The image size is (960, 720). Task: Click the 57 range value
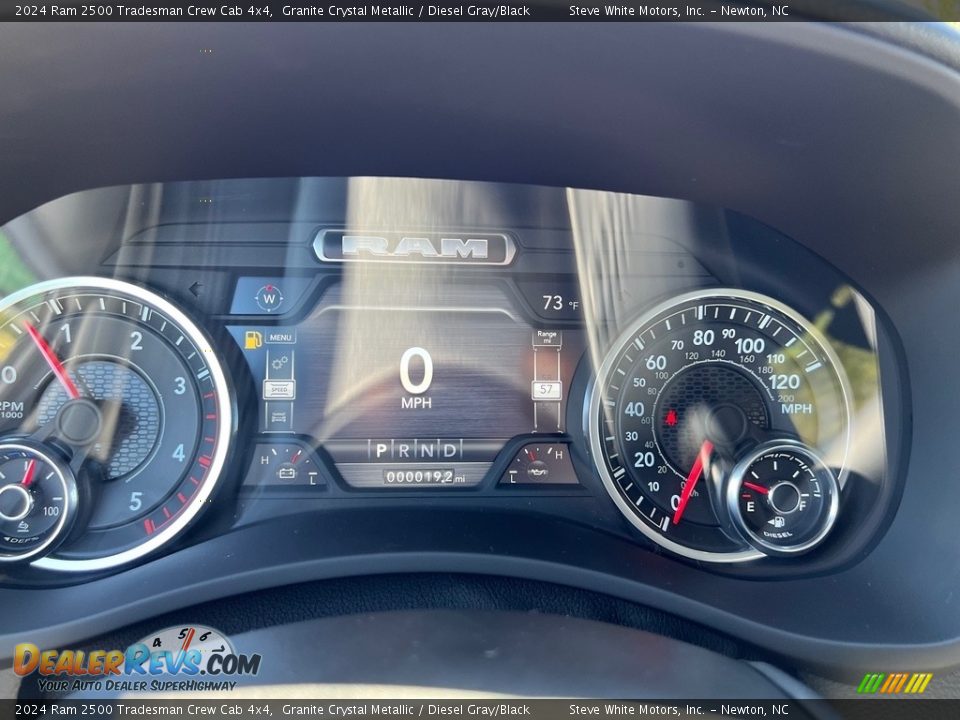tap(547, 389)
